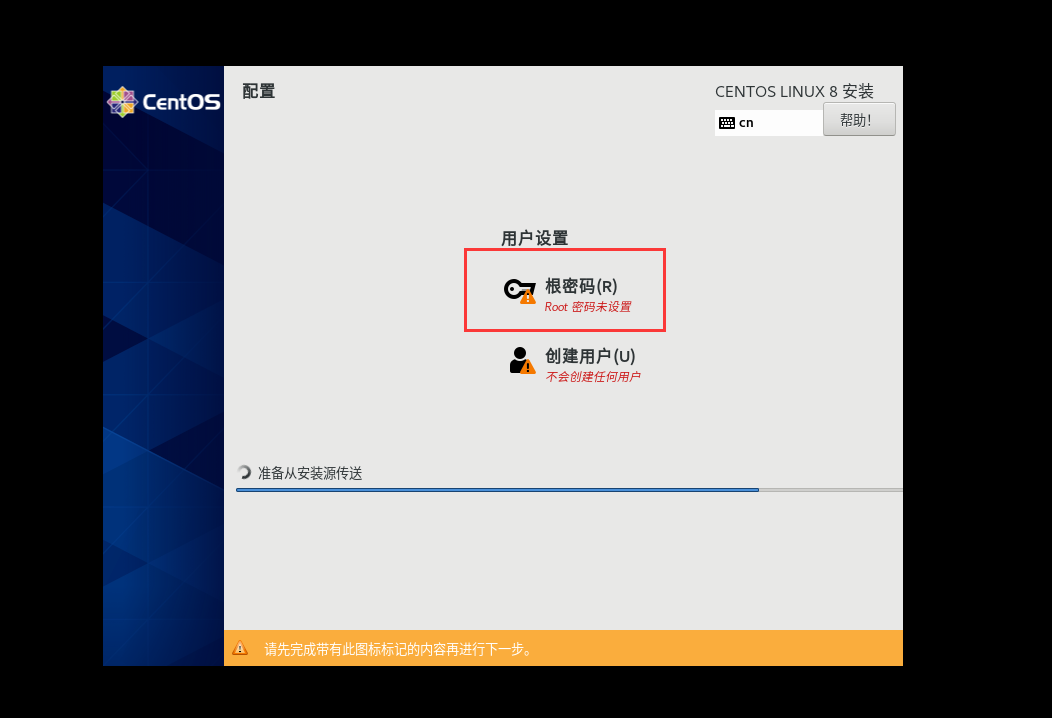
Task: Click the user silhouette icon for creating user
Action: [x=517, y=363]
